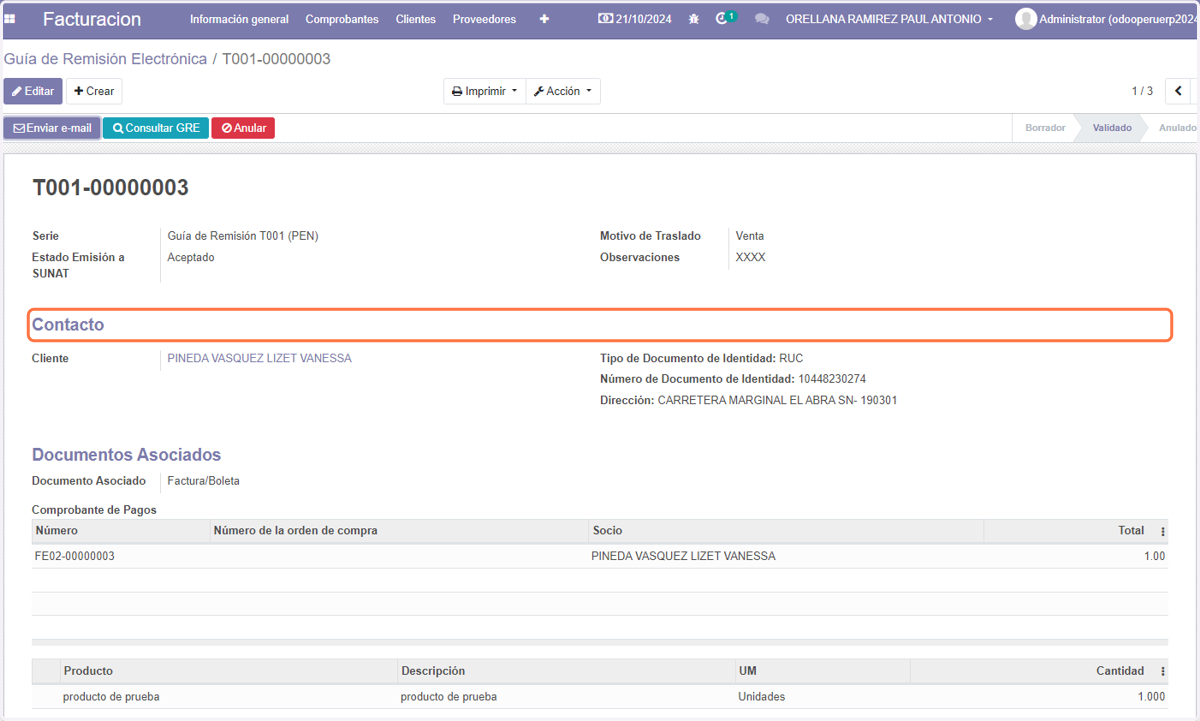
Task: Expand the Imprimir dropdown
Action: coord(485,91)
